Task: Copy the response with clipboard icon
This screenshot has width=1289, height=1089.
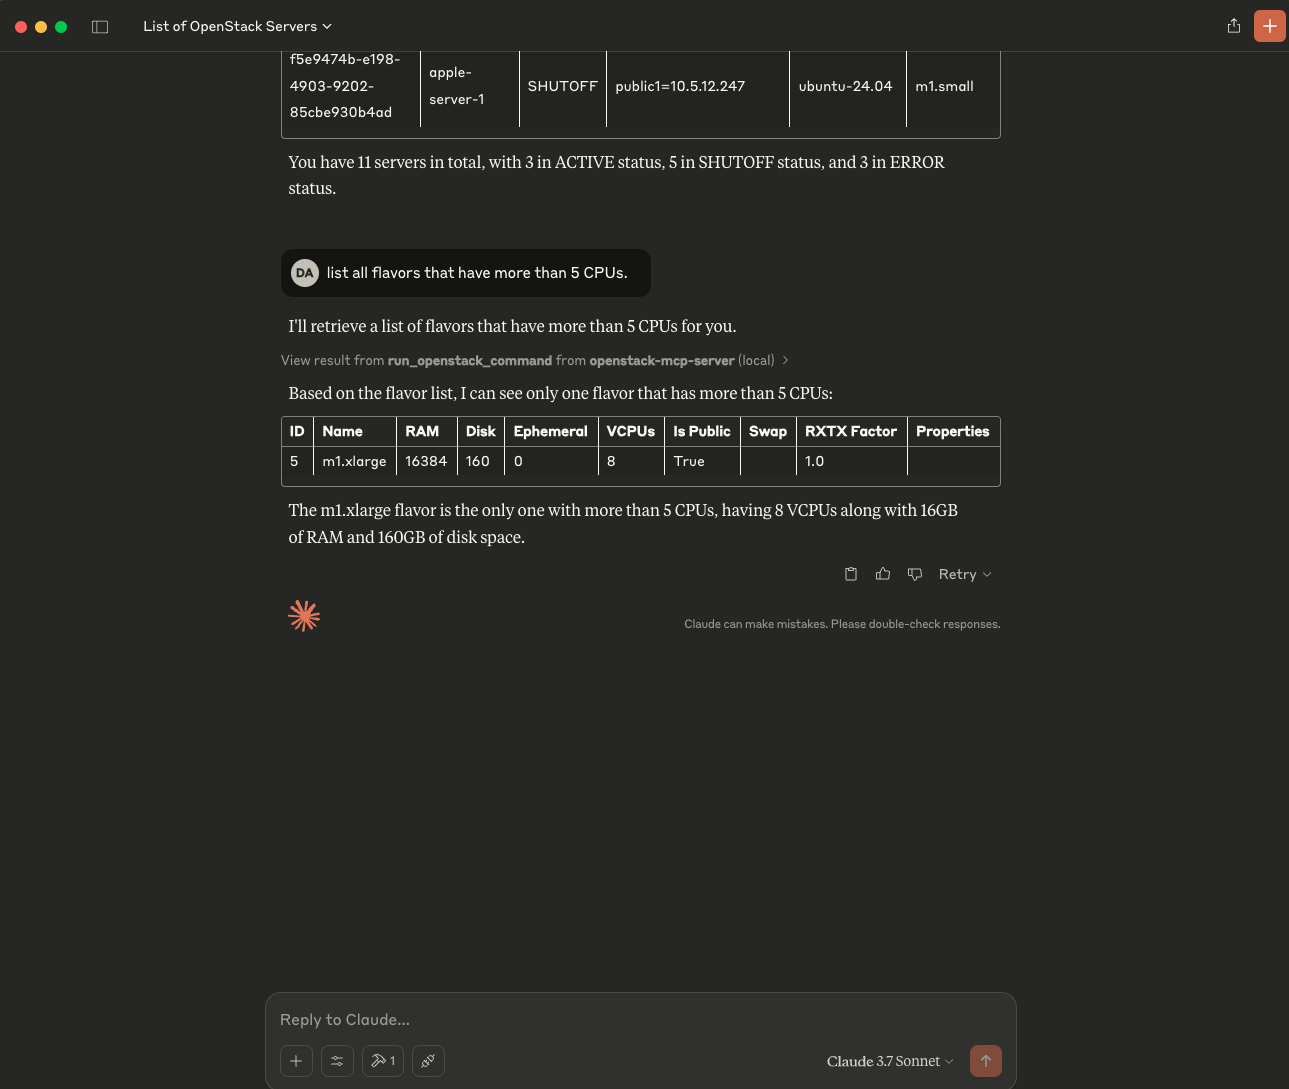Action: [851, 574]
